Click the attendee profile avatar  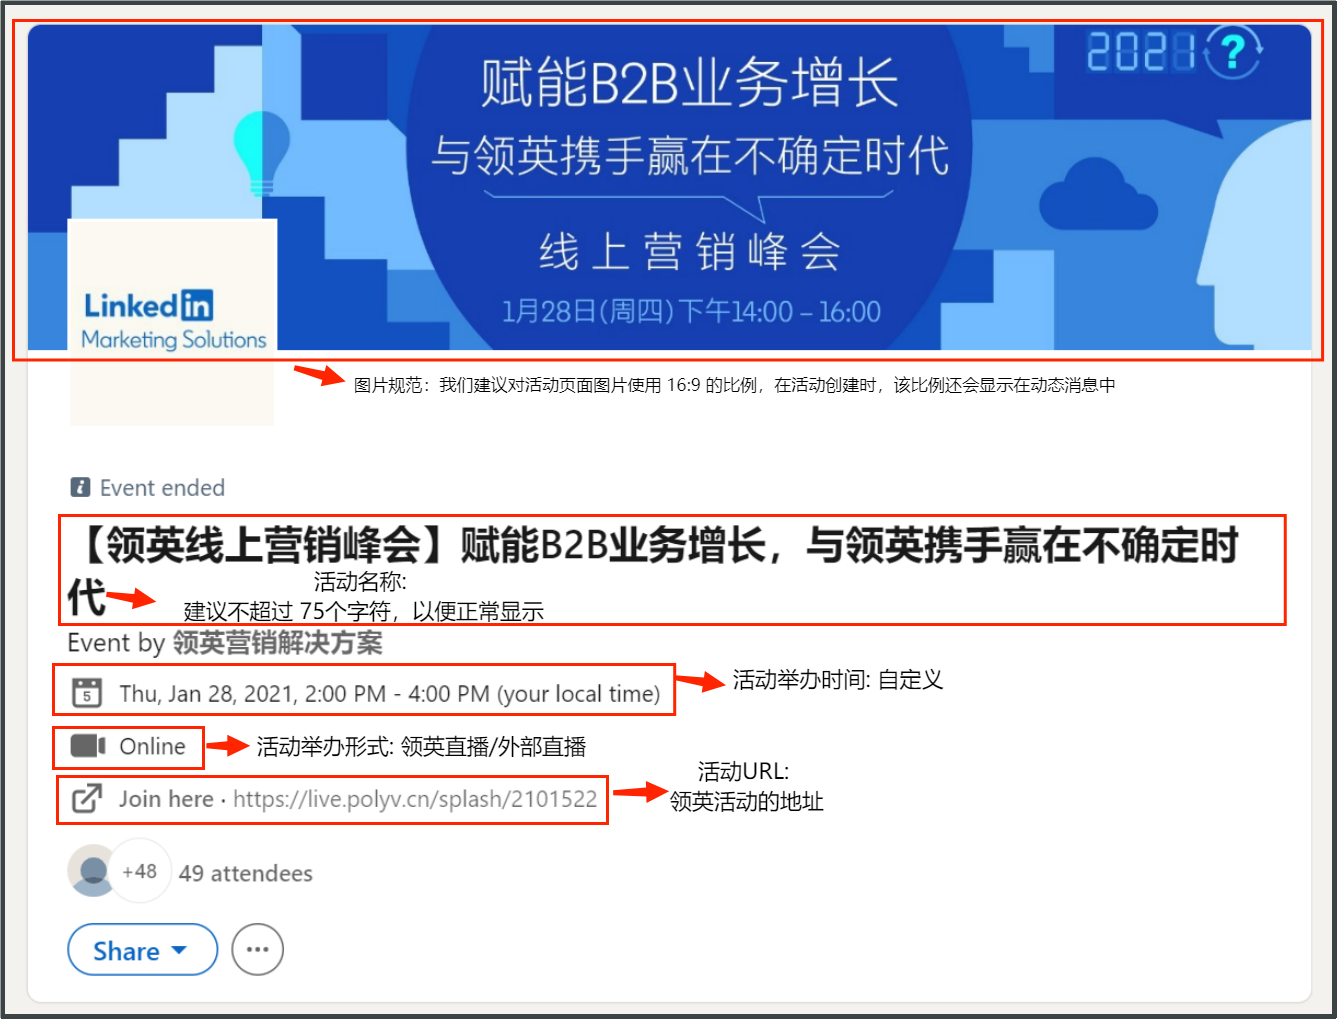93,871
